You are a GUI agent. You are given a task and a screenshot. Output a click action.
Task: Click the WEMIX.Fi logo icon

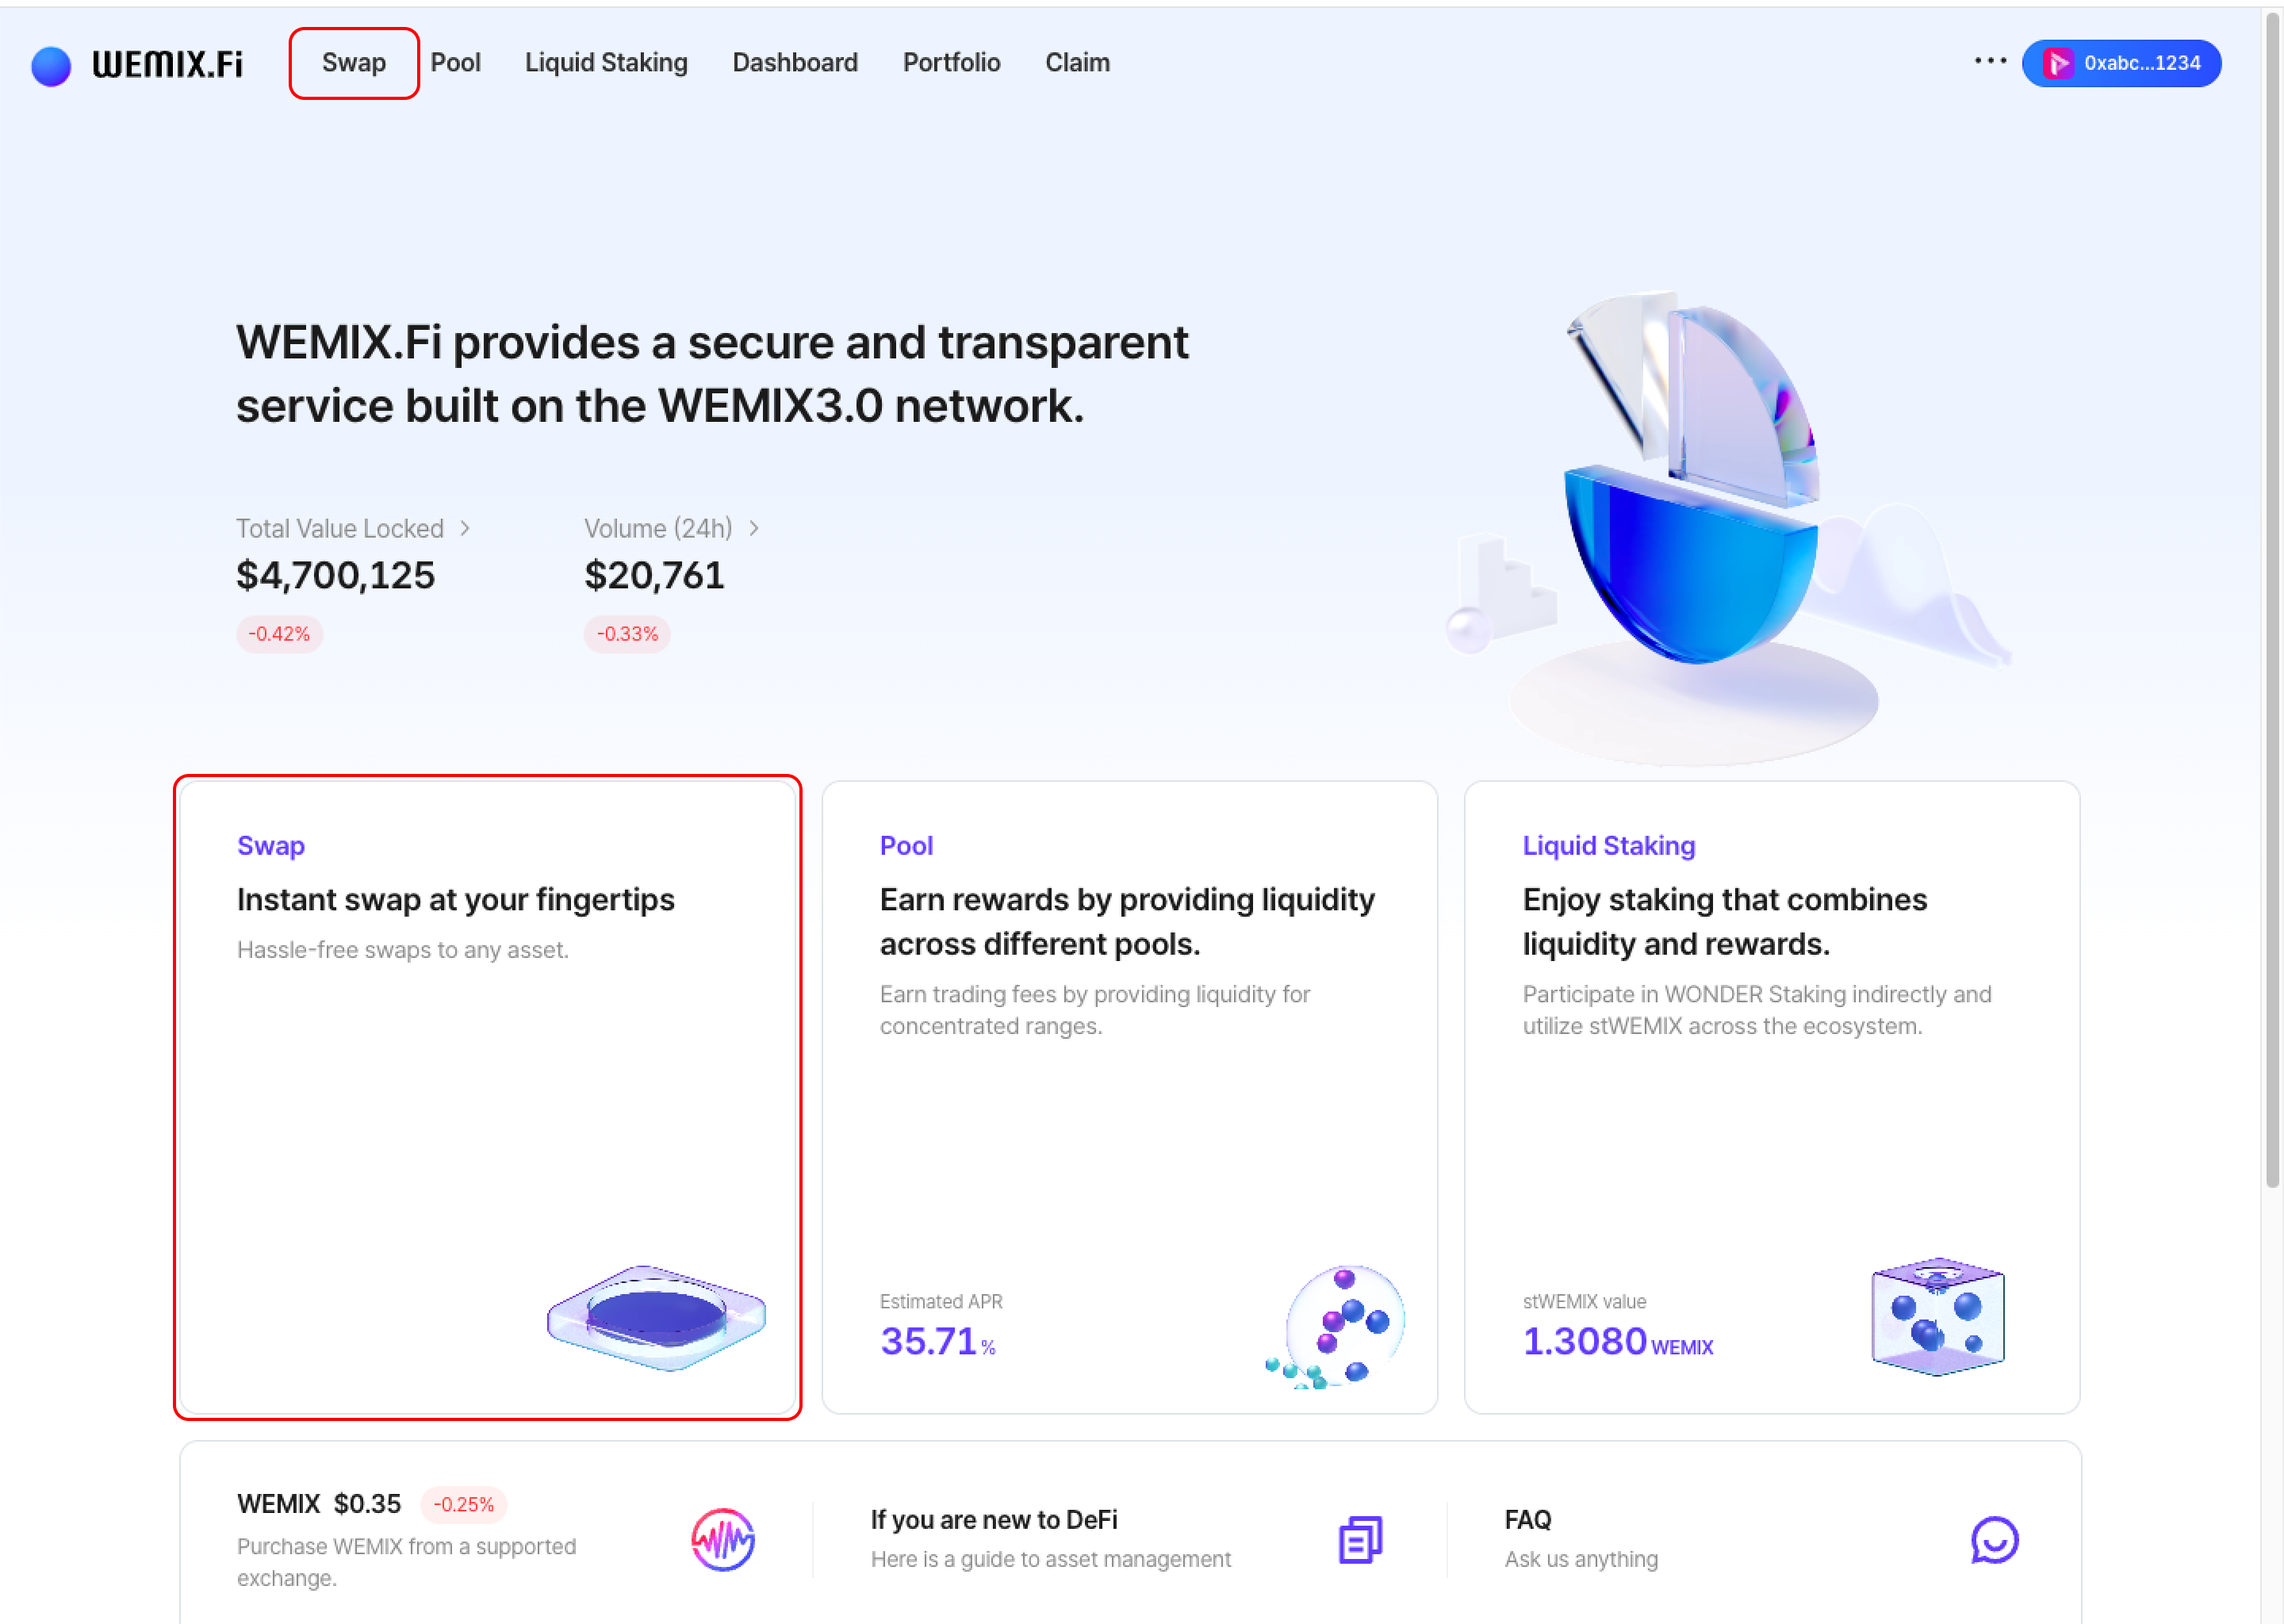pos(51,66)
